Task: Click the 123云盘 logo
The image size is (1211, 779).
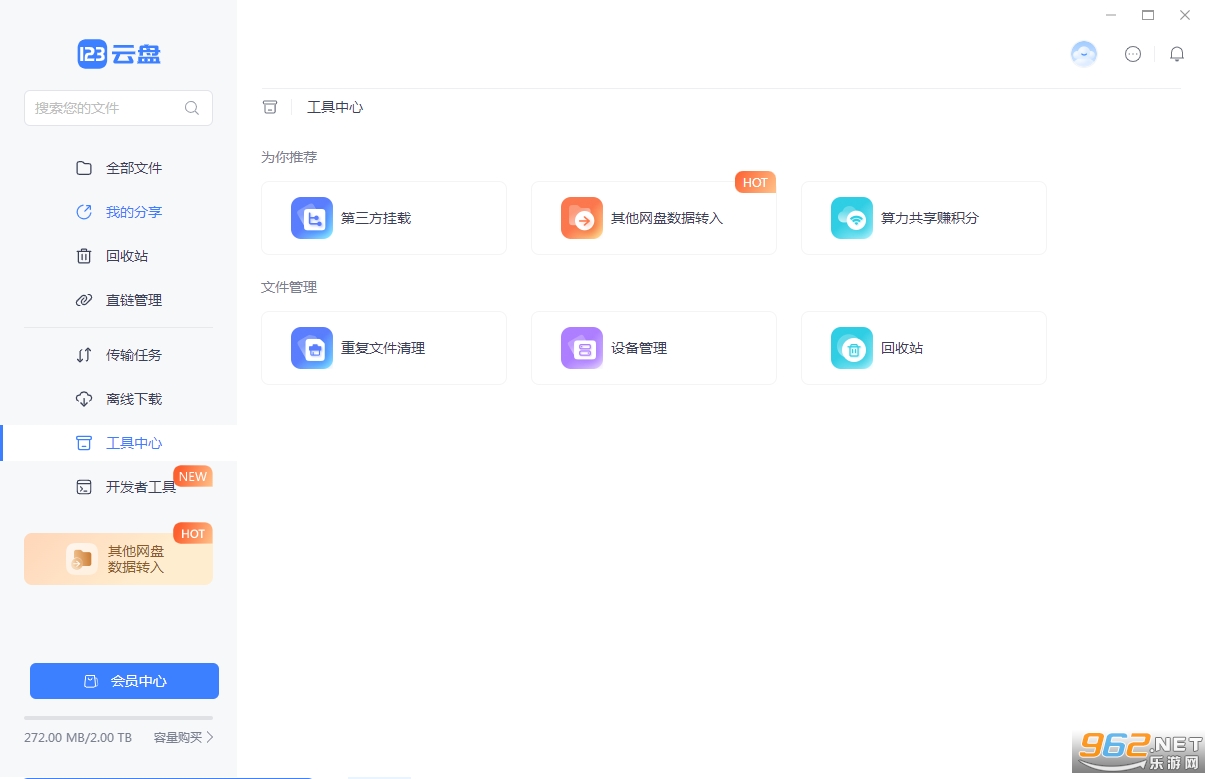Action: coord(119,54)
